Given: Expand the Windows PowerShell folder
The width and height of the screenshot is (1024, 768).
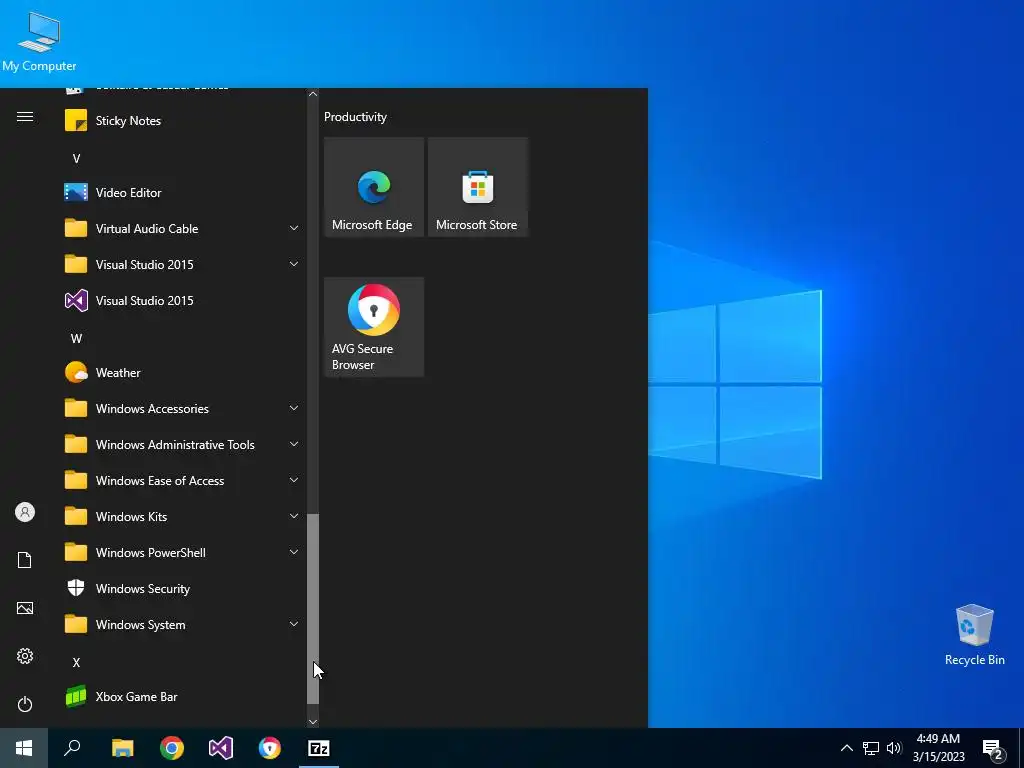Looking at the screenshot, I should coord(294,552).
